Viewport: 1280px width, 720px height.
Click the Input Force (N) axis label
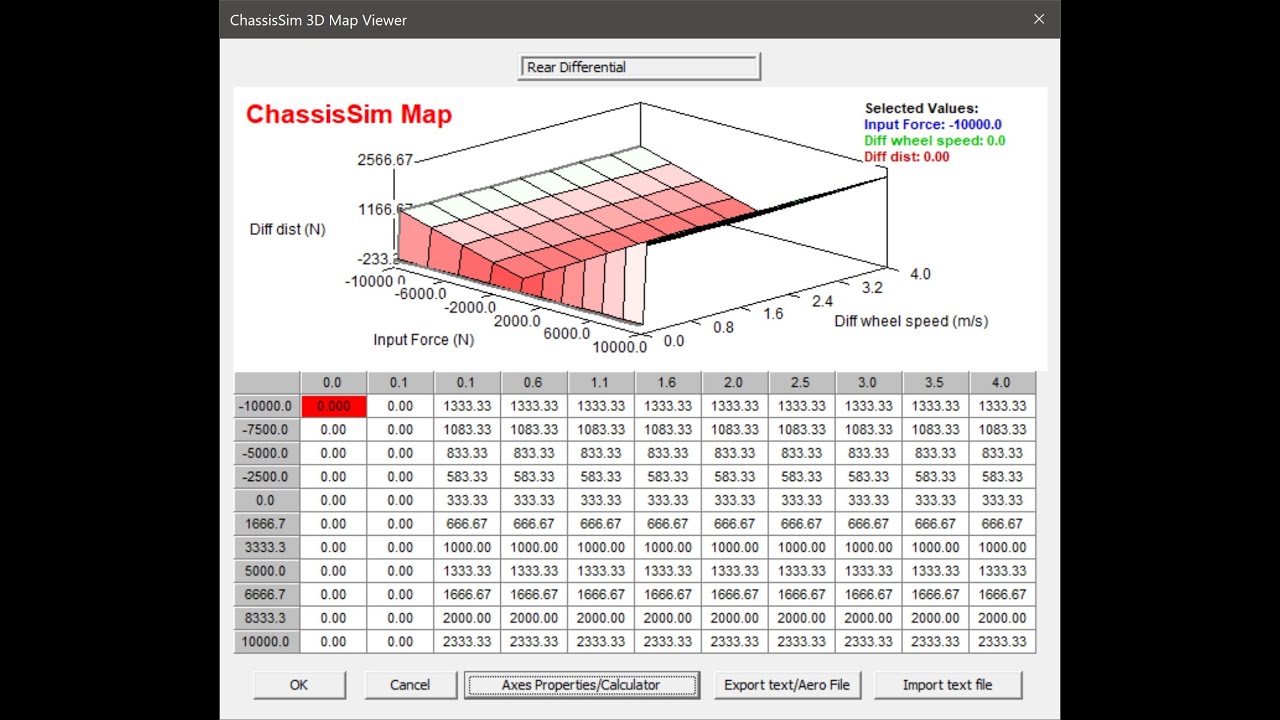pyautogui.click(x=424, y=340)
